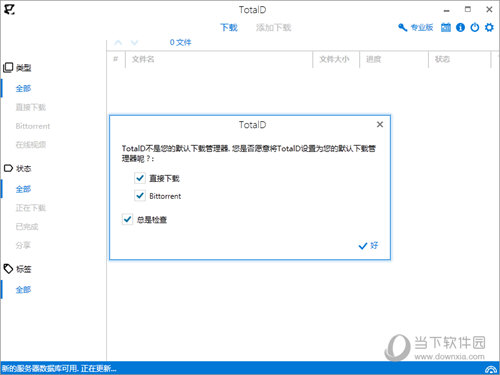Click the 类型 section icon

click(x=8, y=68)
